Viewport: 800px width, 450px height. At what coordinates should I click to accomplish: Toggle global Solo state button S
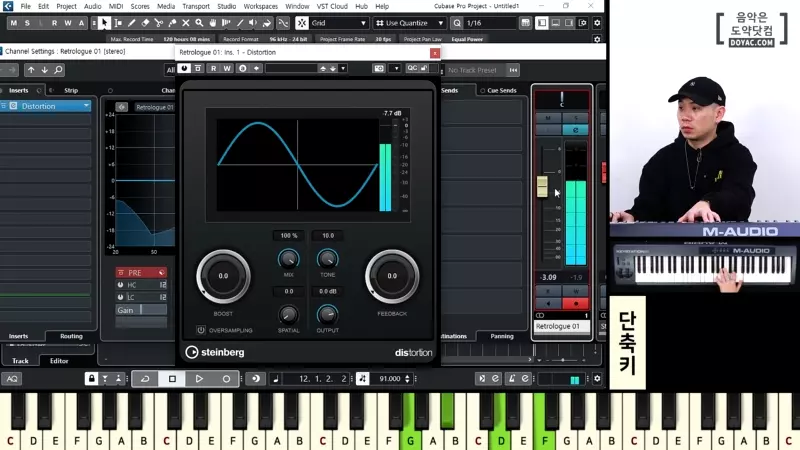(x=27, y=23)
